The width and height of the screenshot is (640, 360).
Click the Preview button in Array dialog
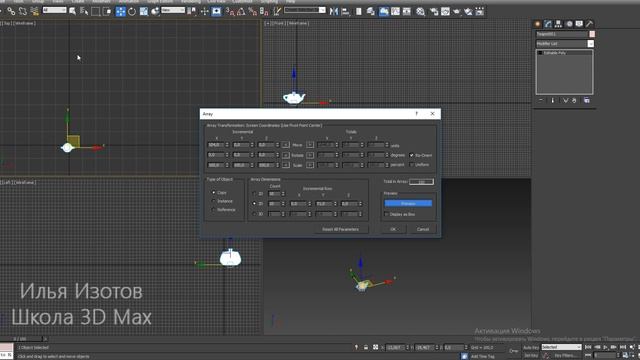(408, 203)
